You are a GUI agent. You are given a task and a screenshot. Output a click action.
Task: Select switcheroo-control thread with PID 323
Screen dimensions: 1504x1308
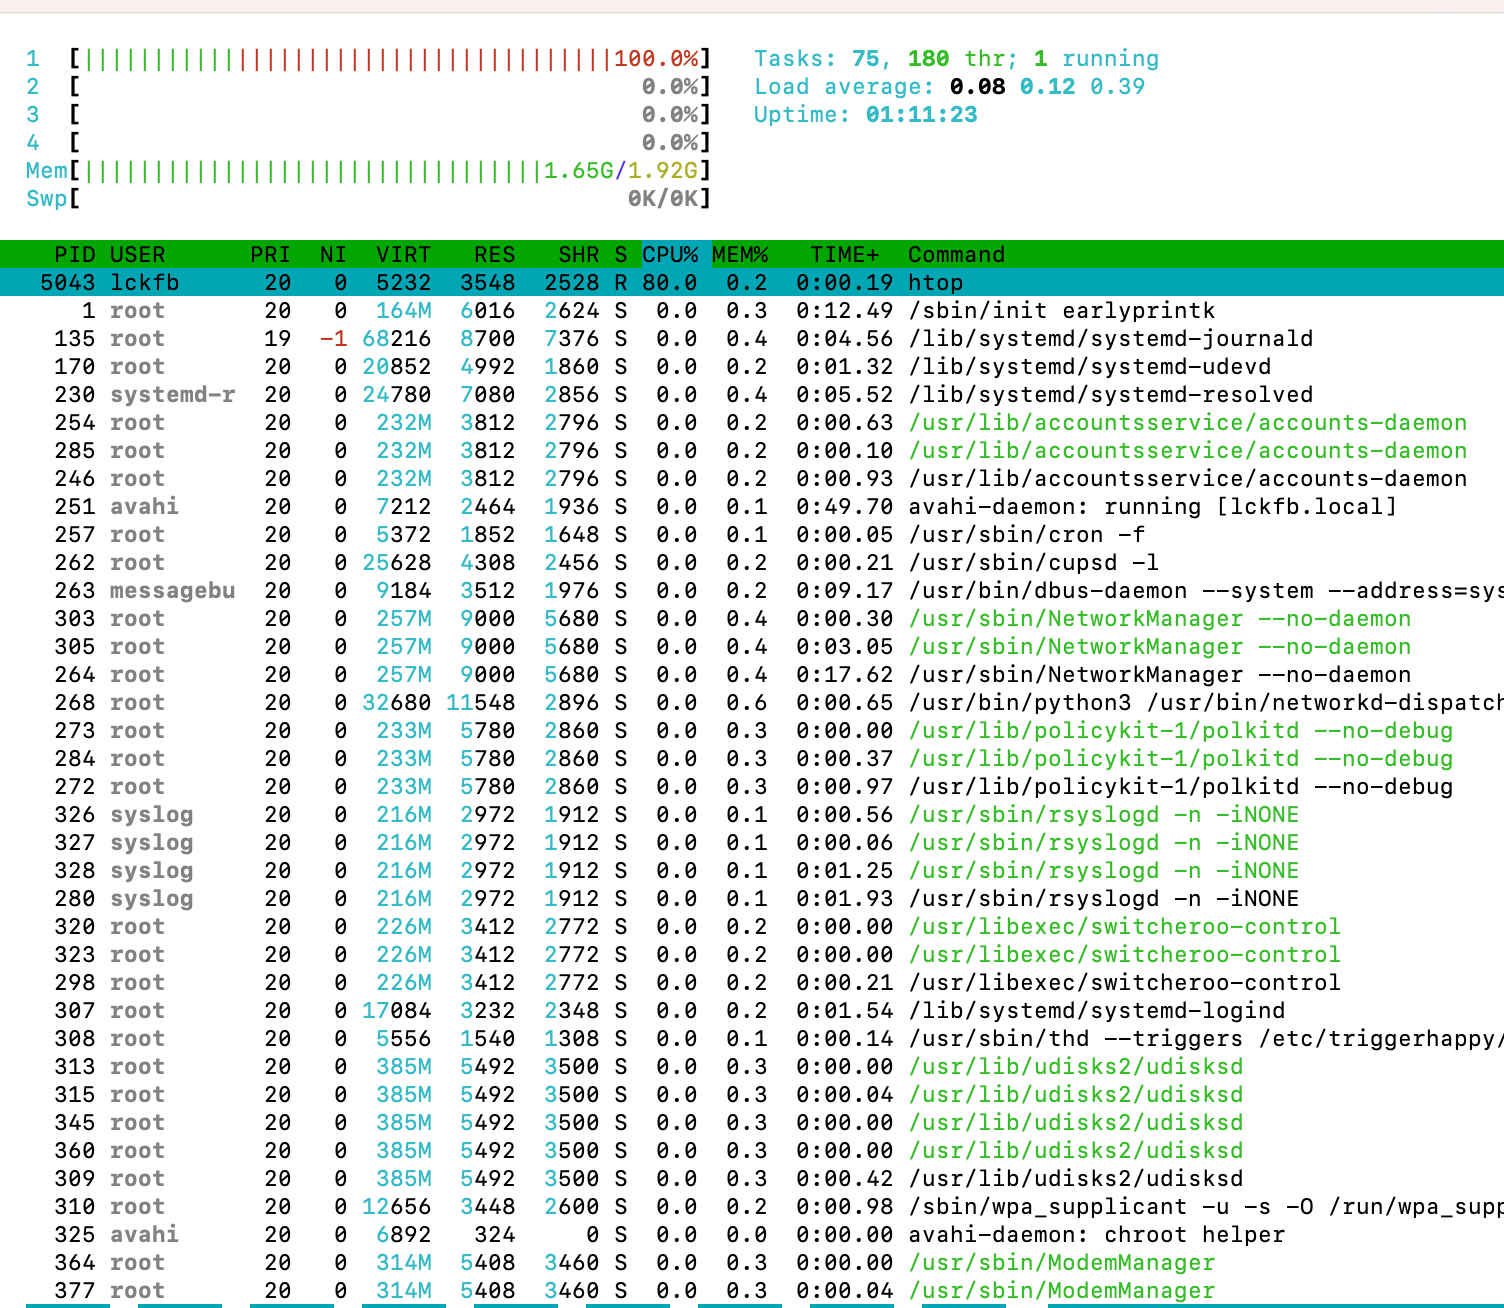click(752, 955)
